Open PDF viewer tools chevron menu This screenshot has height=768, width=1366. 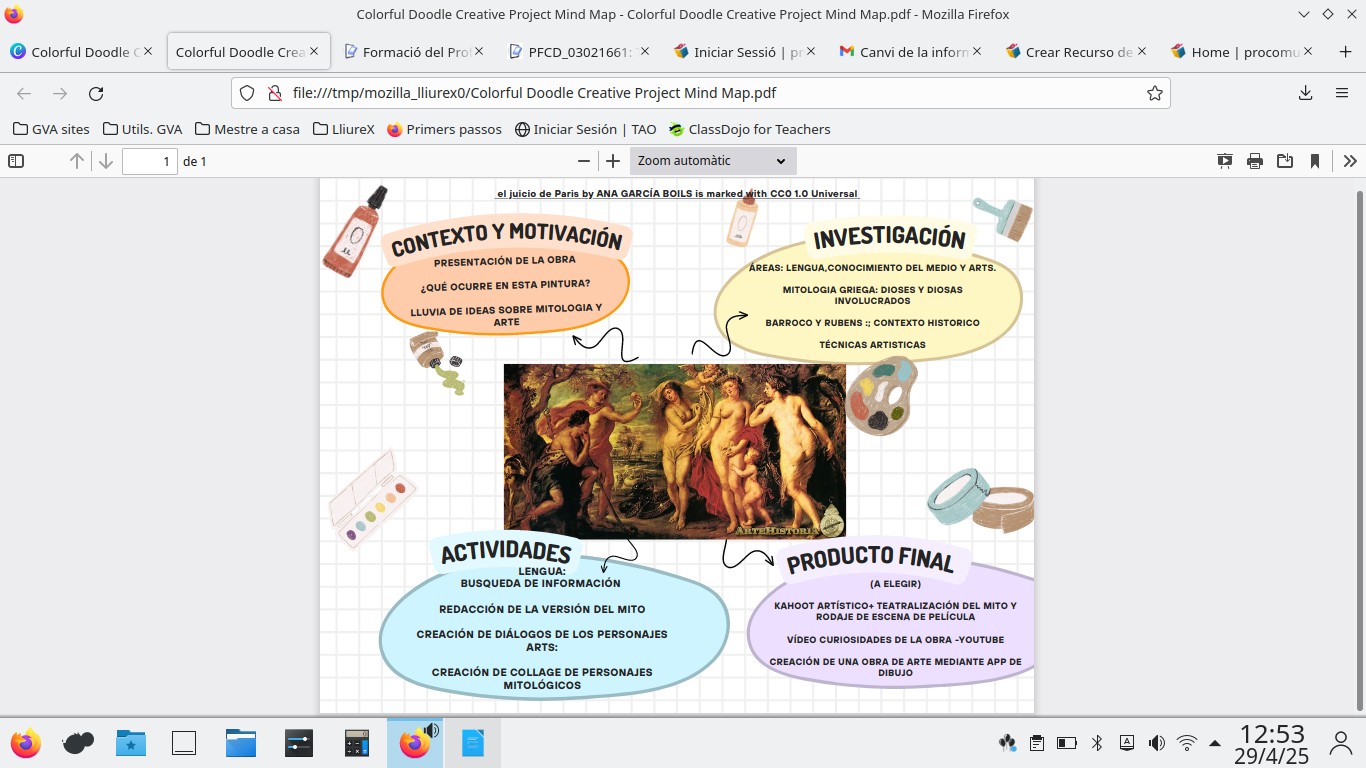coord(1350,161)
